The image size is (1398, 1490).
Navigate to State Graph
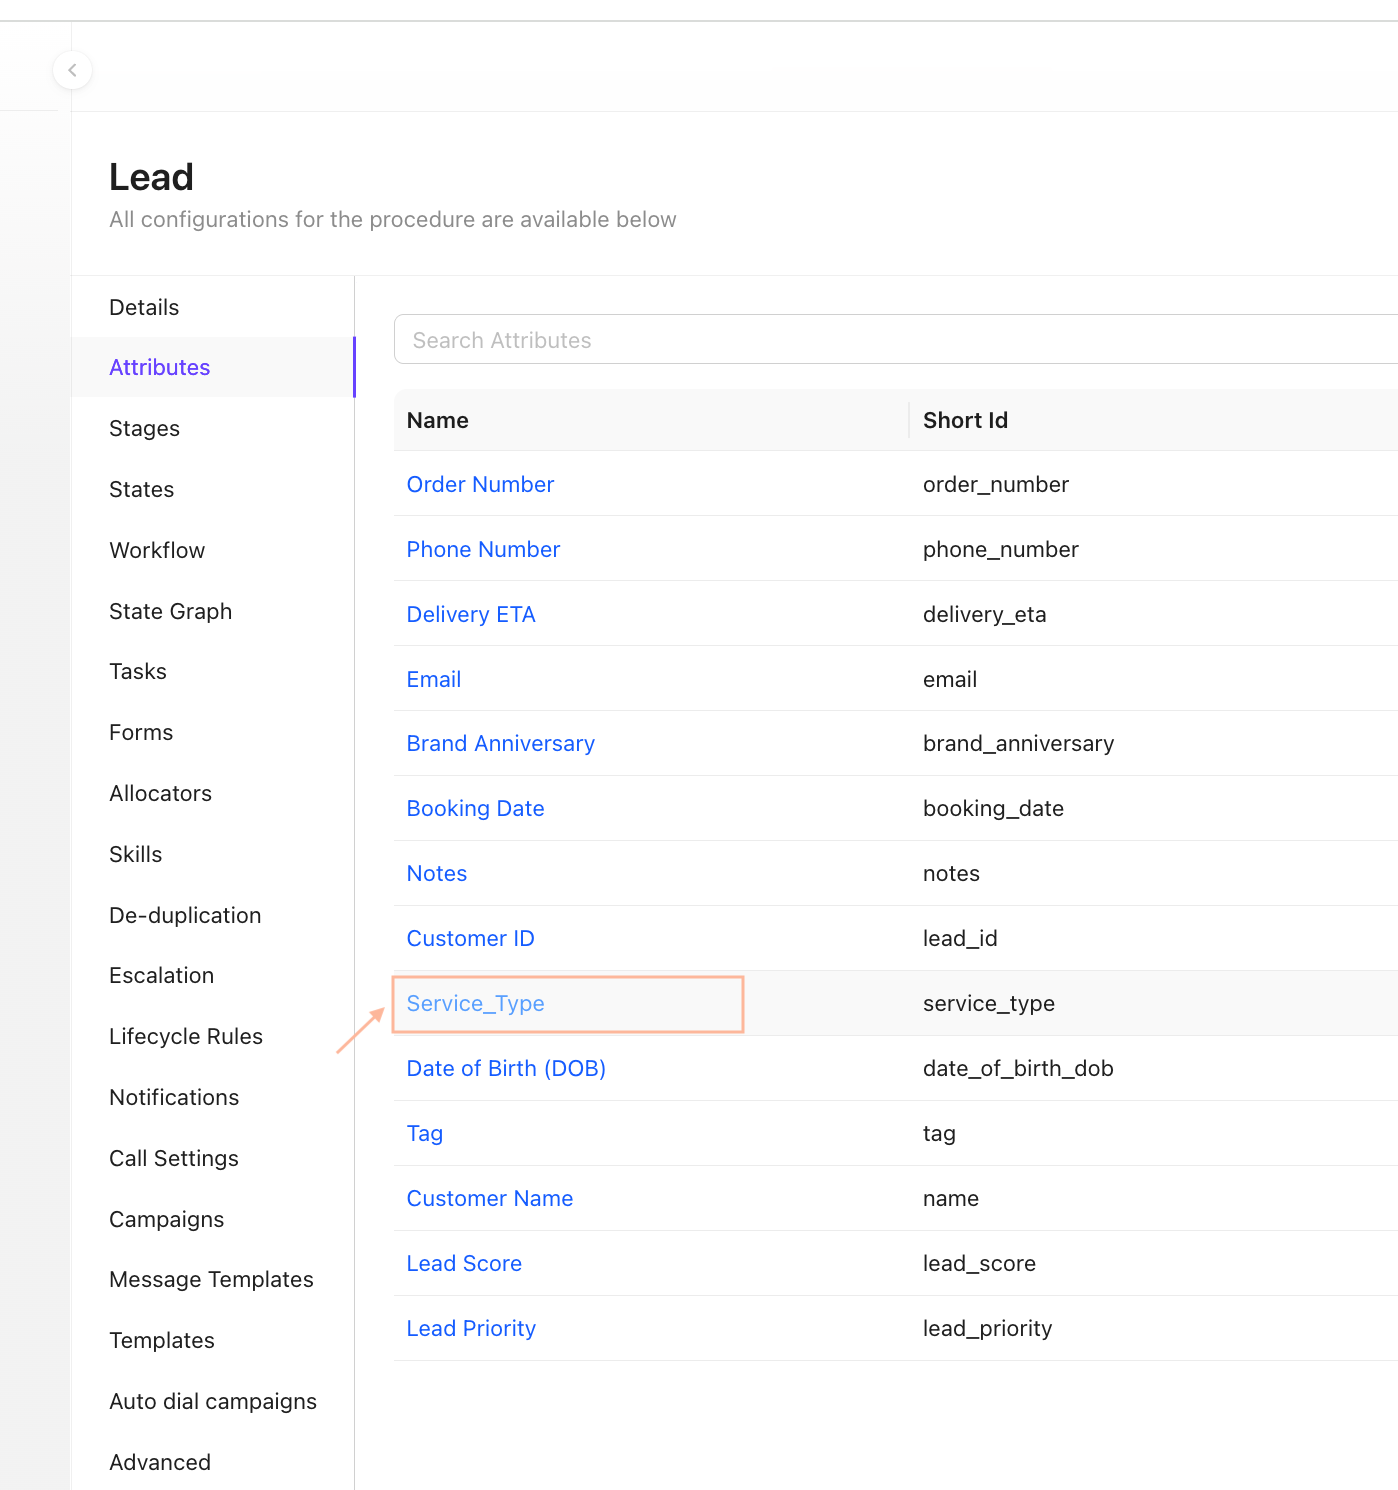170,611
